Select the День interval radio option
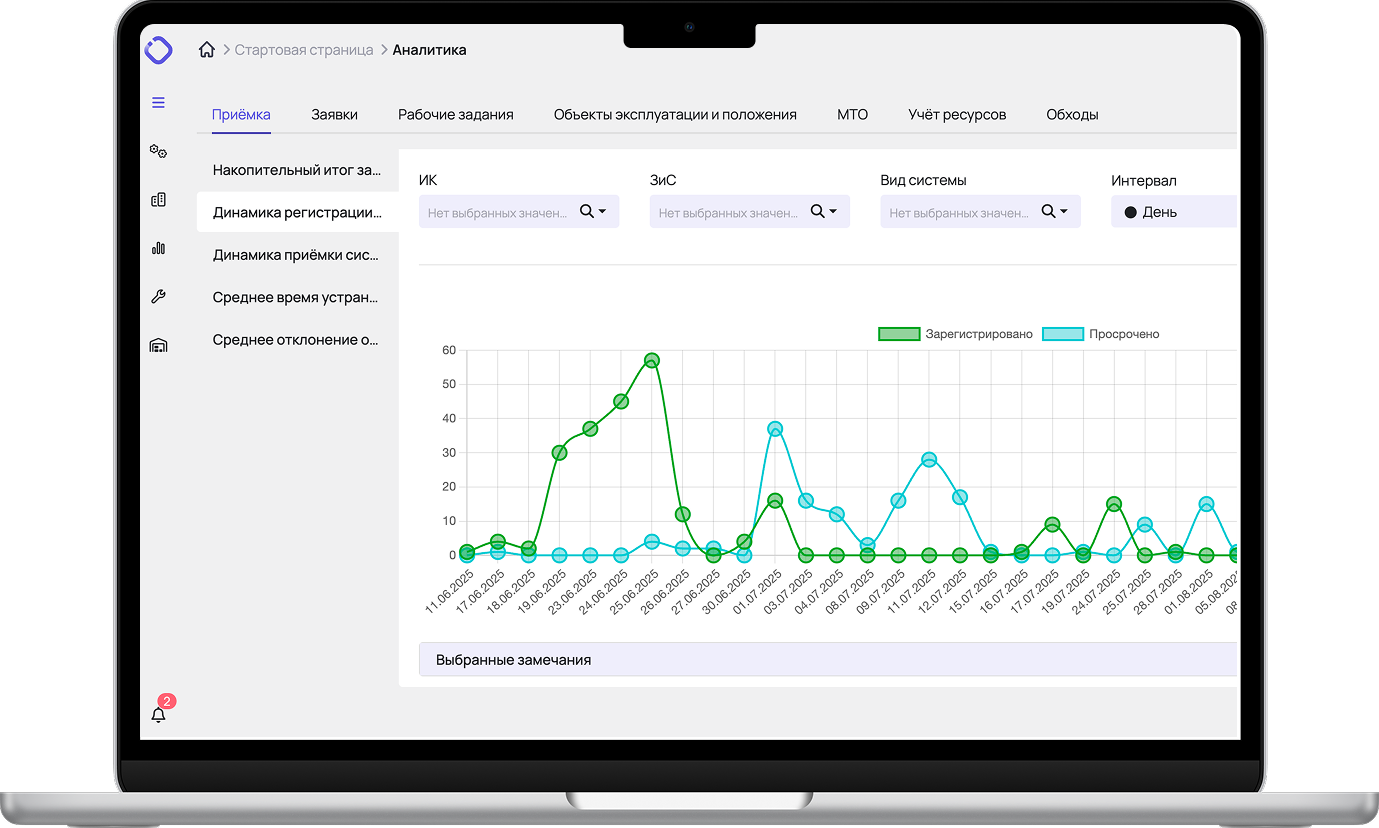Screen dimensions: 1379x828 1131,212
